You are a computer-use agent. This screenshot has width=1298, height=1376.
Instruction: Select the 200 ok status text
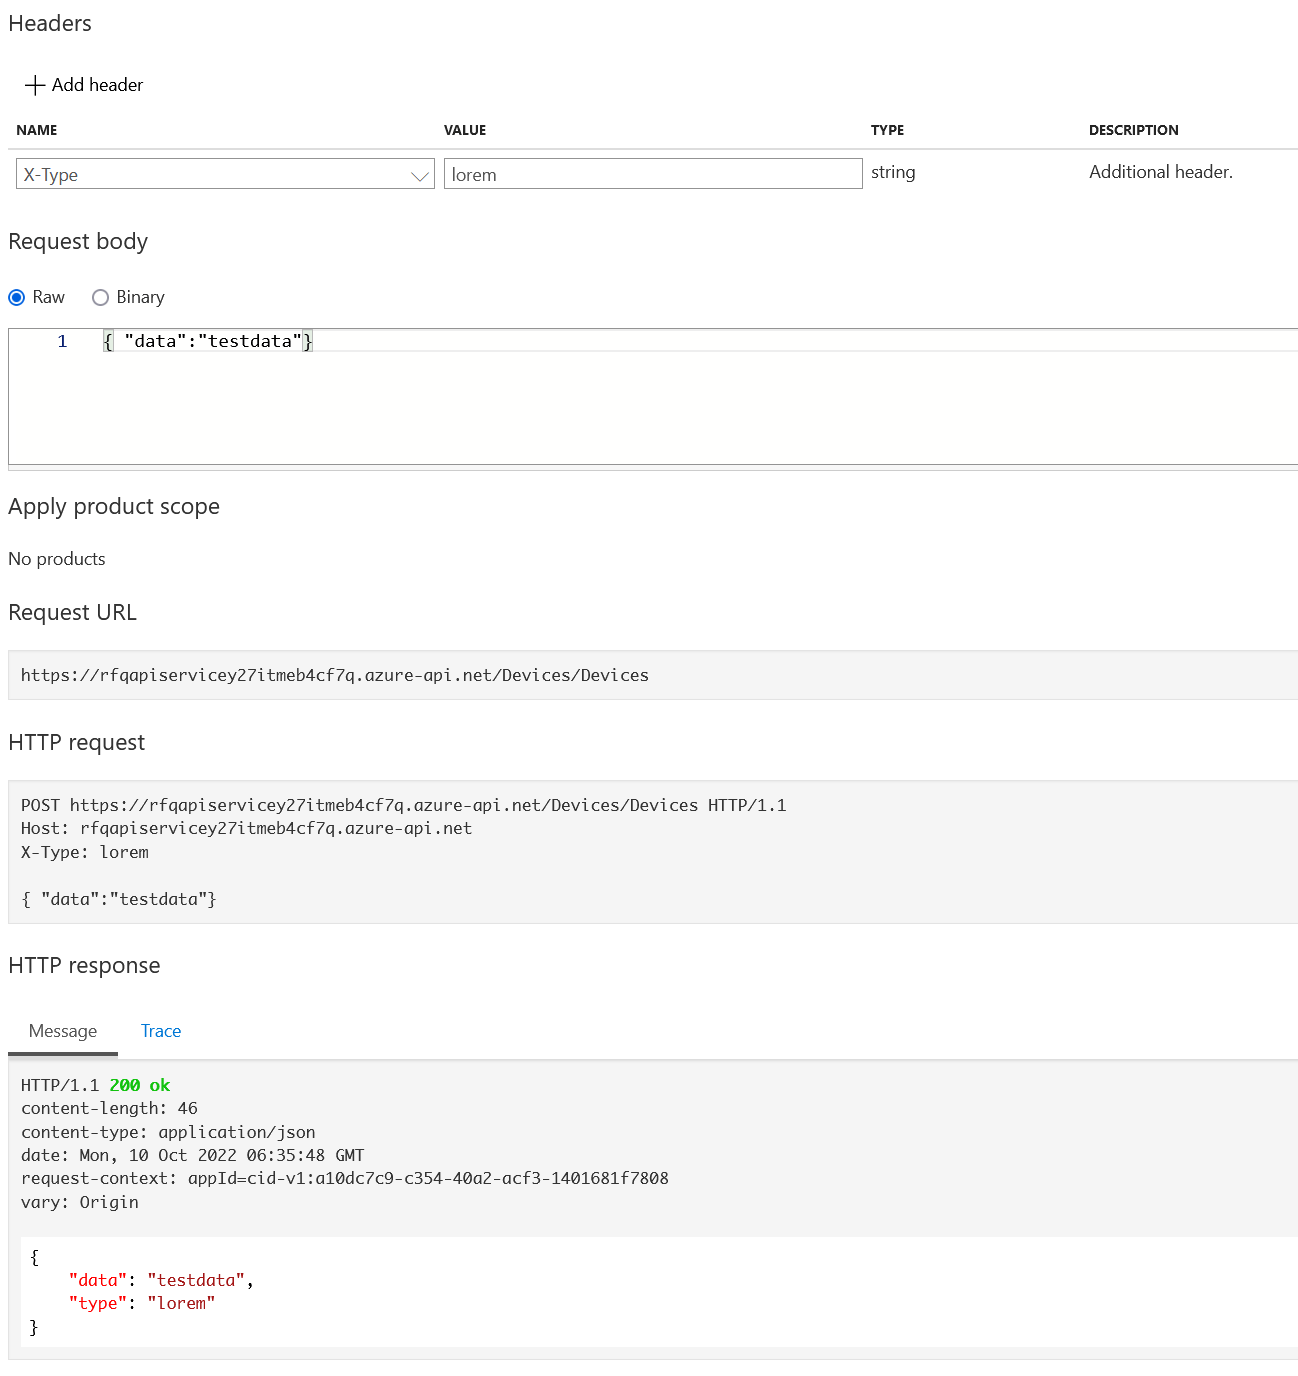click(x=139, y=1085)
